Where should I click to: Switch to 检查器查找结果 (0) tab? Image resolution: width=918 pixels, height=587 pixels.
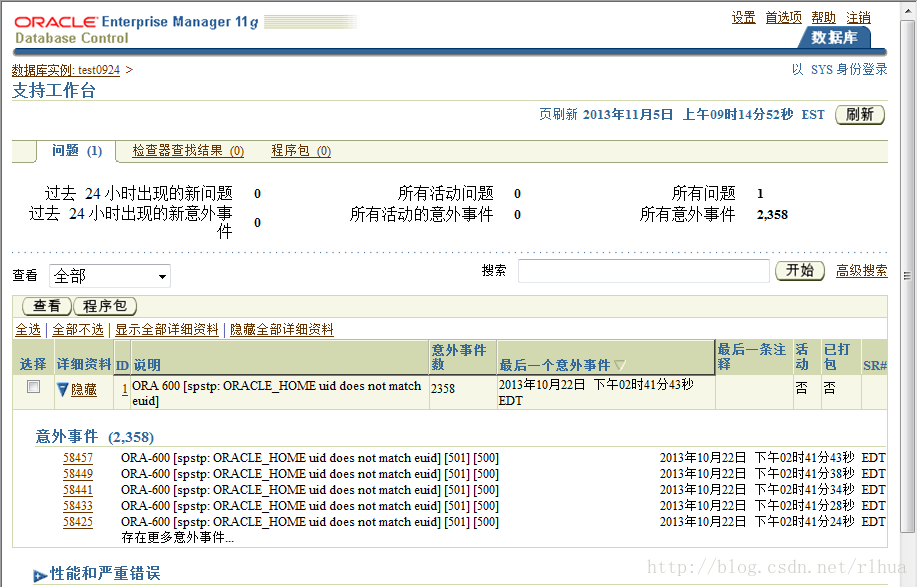(188, 151)
